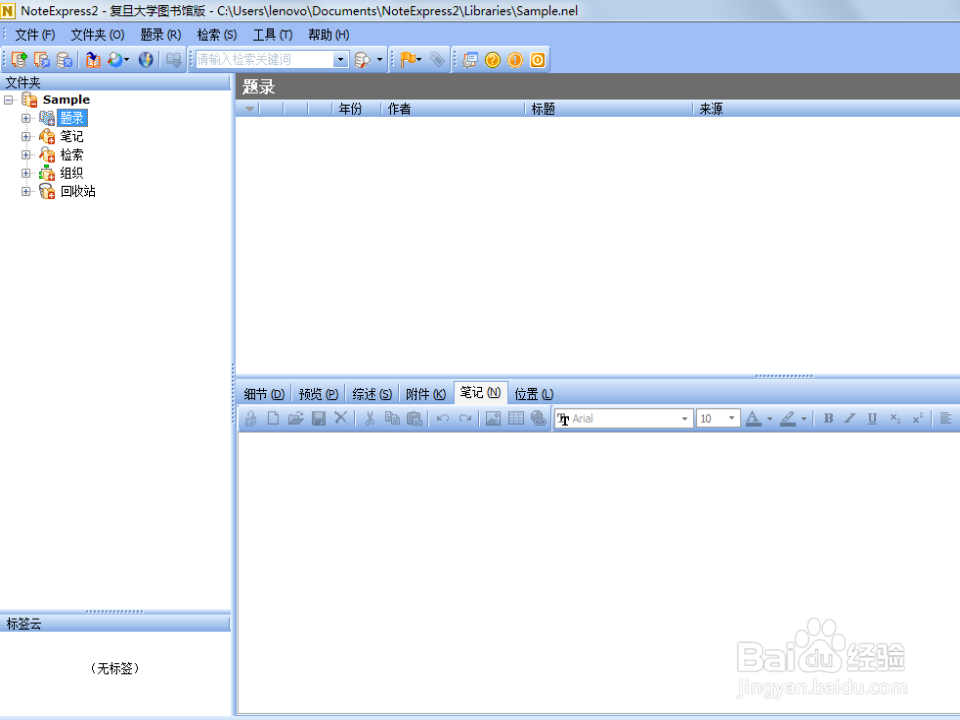Click the insert table grid icon

pos(516,418)
